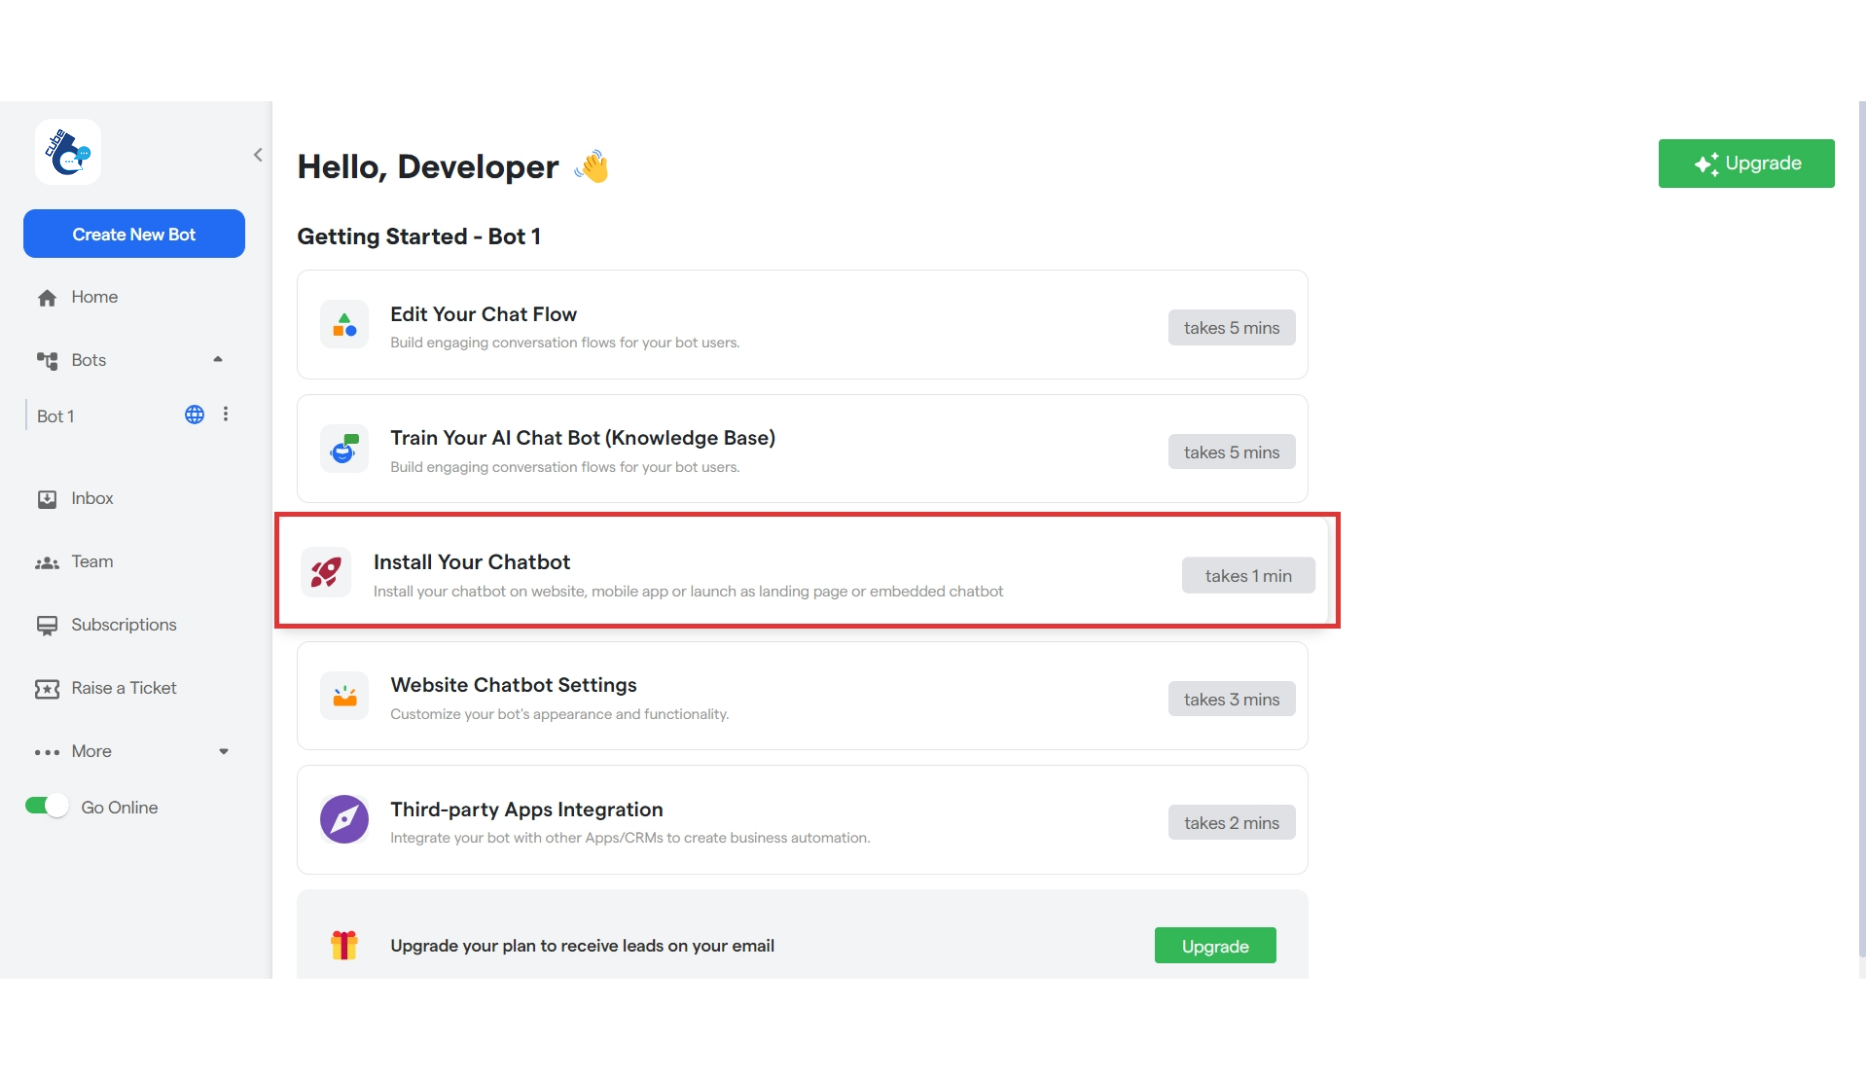This screenshot has width=1866, height=1080.
Task: Collapse the sidebar with the left arrow
Action: (x=257, y=154)
